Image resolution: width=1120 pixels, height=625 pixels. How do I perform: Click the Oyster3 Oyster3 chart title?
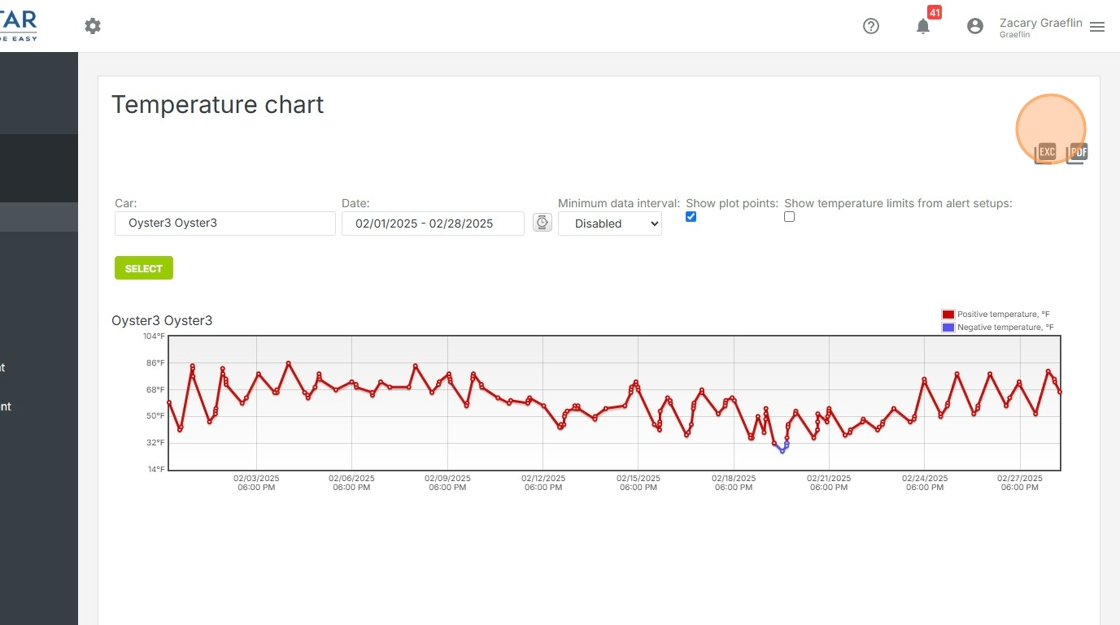(162, 321)
